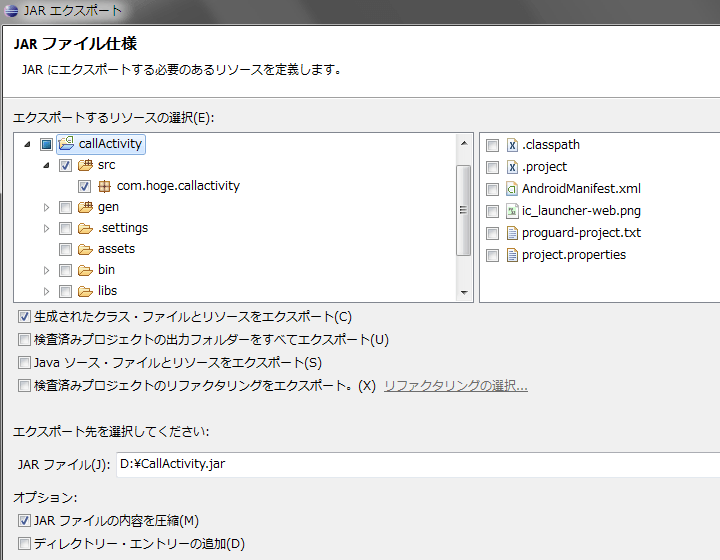Click the gen folder icon
The width and height of the screenshot is (720, 560).
pyautogui.click(x=85, y=207)
